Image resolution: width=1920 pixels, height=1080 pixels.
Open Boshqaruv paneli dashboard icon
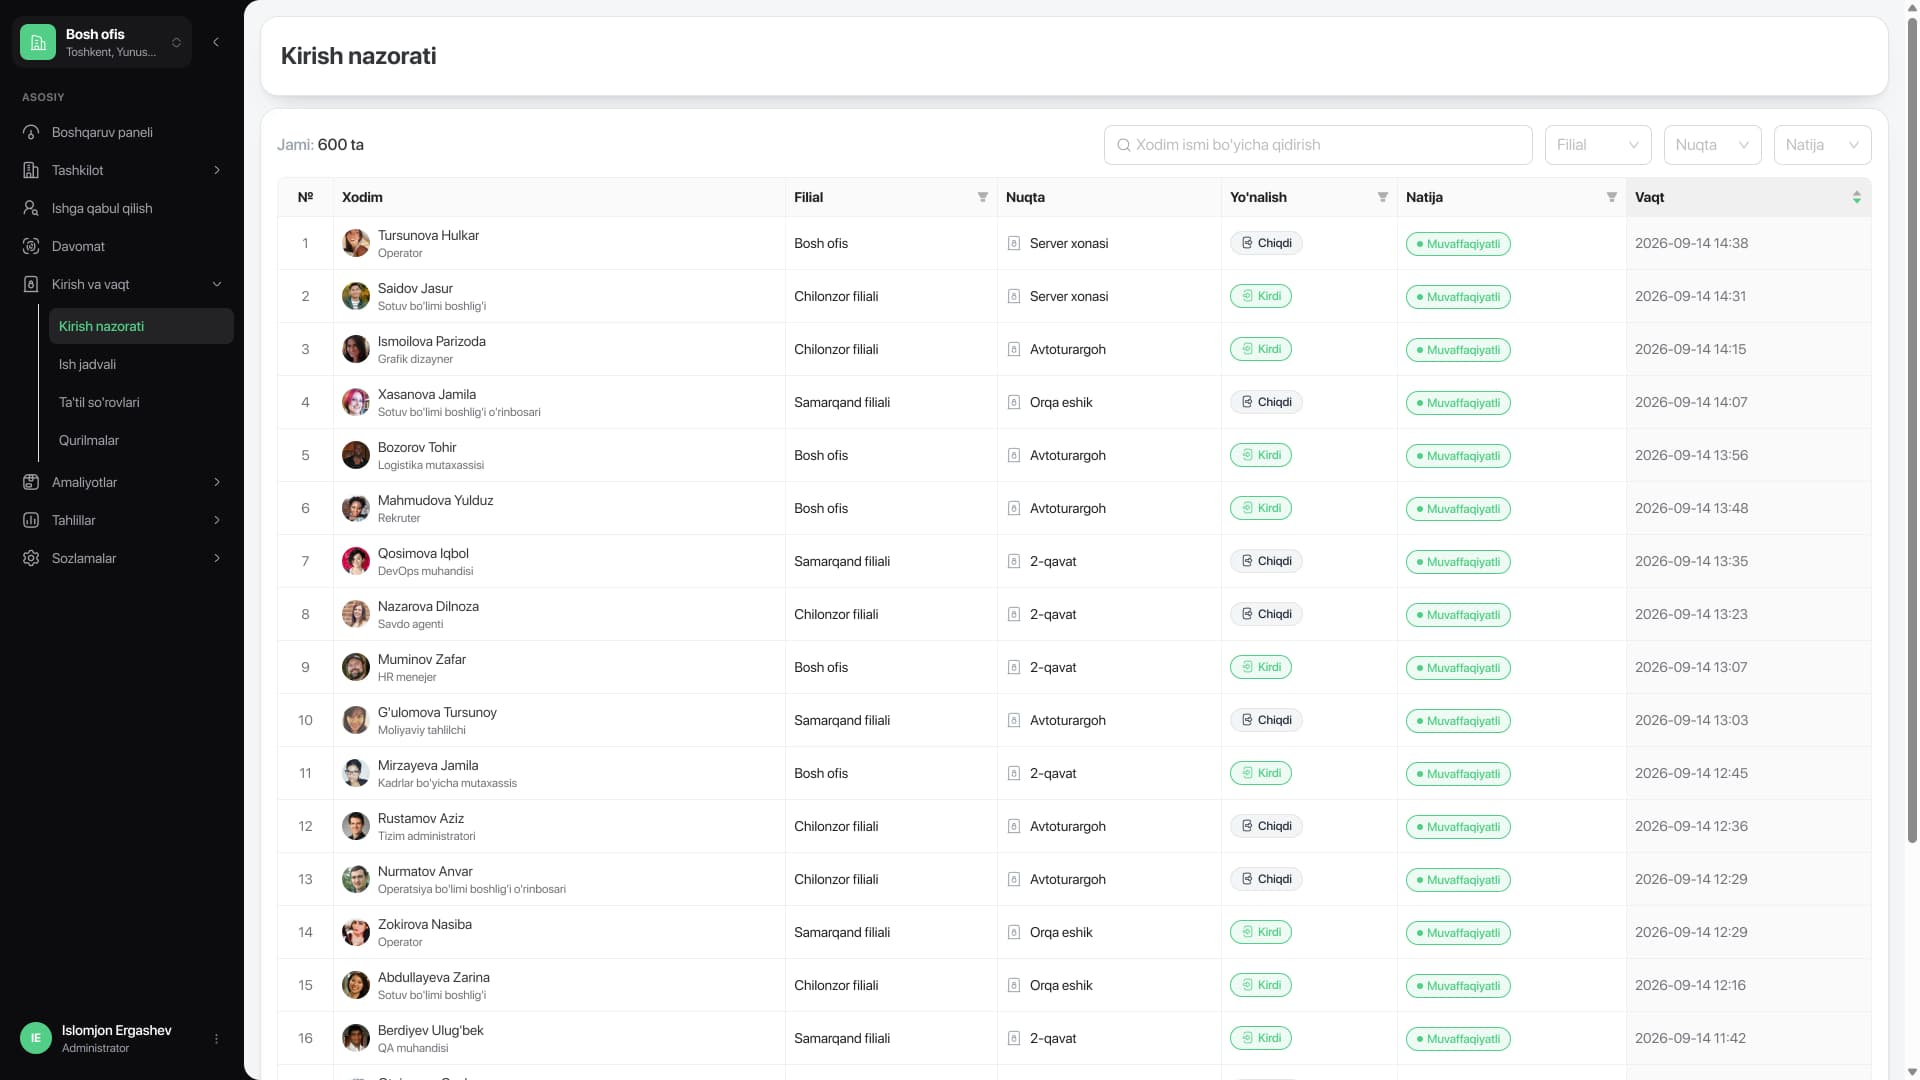tap(31, 132)
